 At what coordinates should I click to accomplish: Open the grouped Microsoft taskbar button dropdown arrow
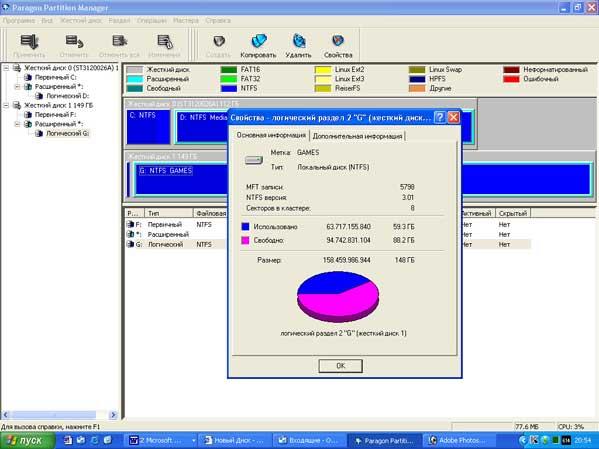click(193, 441)
